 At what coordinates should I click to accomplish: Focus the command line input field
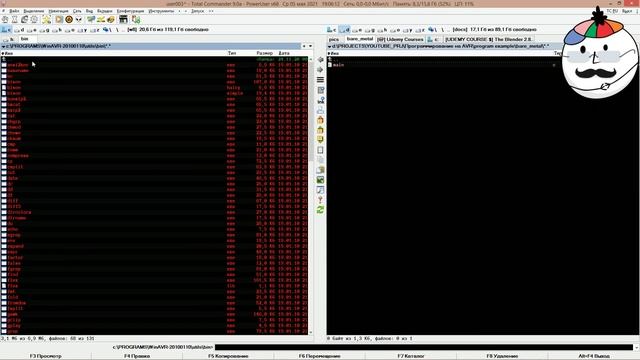pos(424,347)
